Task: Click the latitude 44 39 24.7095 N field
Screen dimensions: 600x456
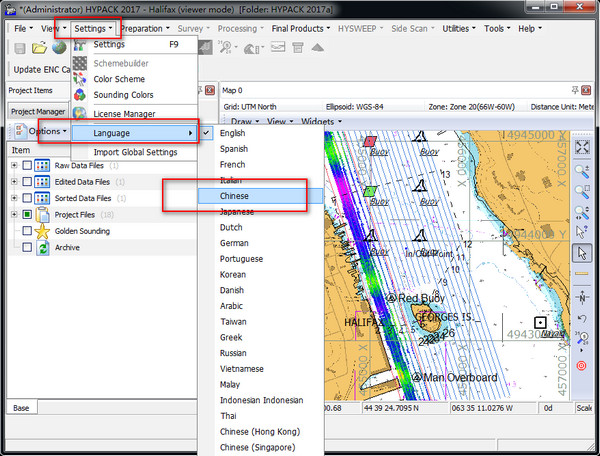Action: tap(405, 408)
